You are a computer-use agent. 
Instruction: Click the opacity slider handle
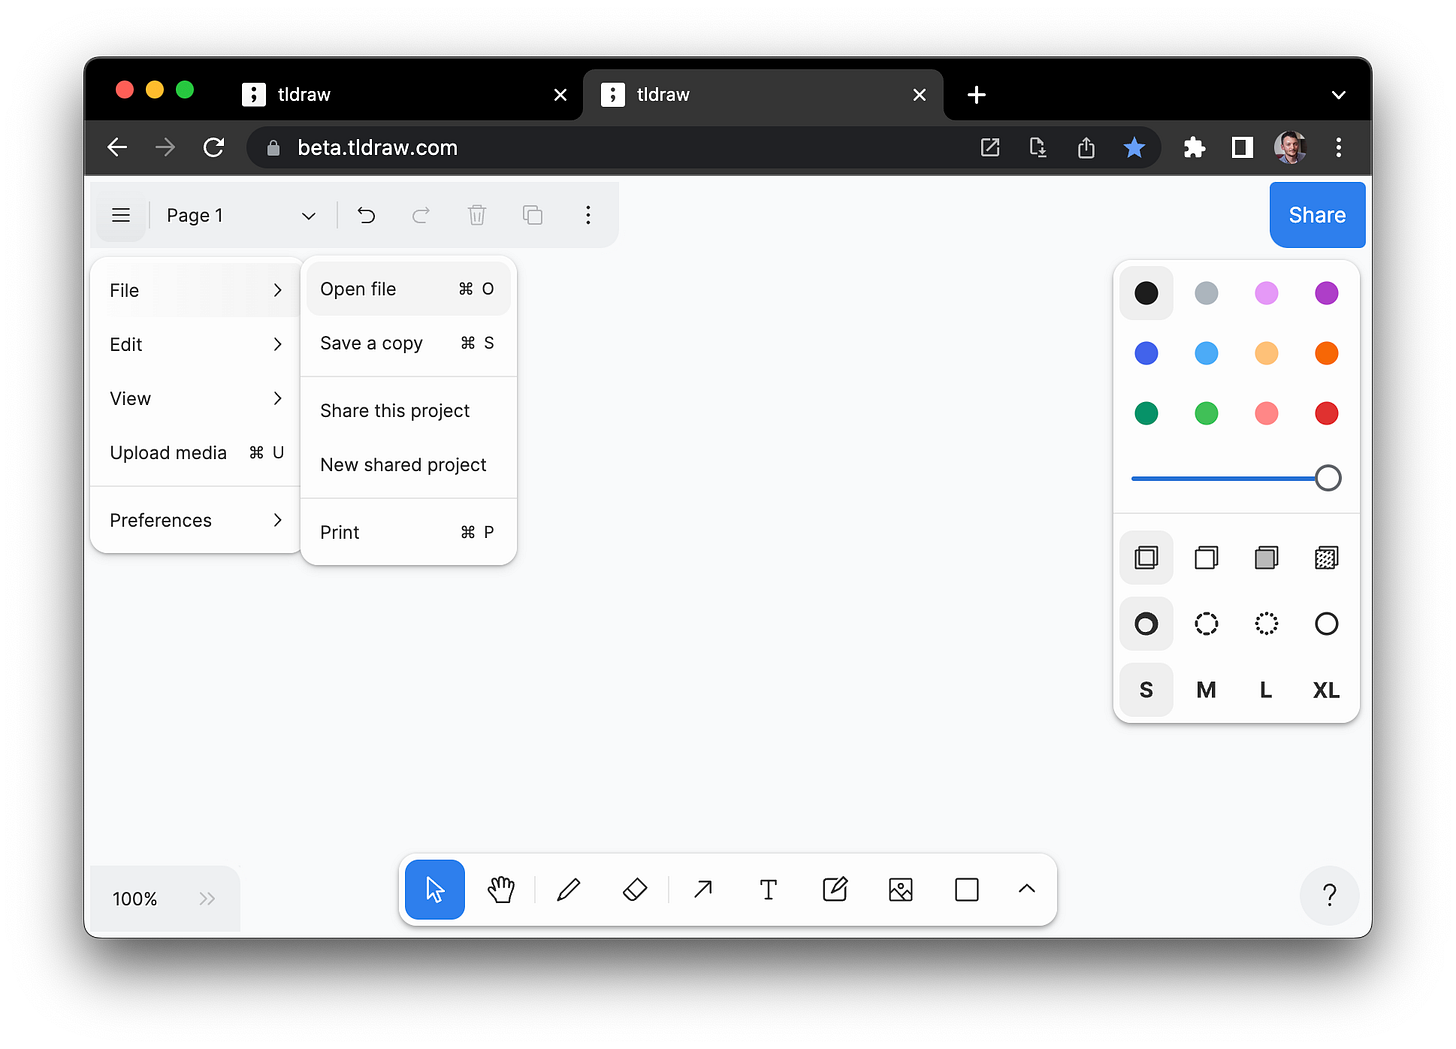click(1327, 478)
